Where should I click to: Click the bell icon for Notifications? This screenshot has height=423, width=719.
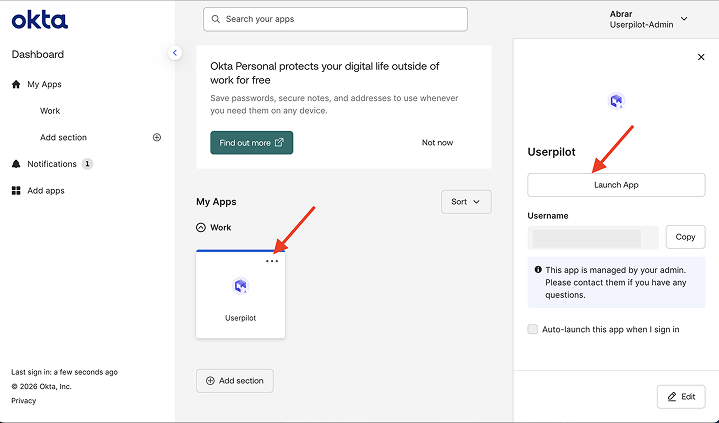pos(16,164)
